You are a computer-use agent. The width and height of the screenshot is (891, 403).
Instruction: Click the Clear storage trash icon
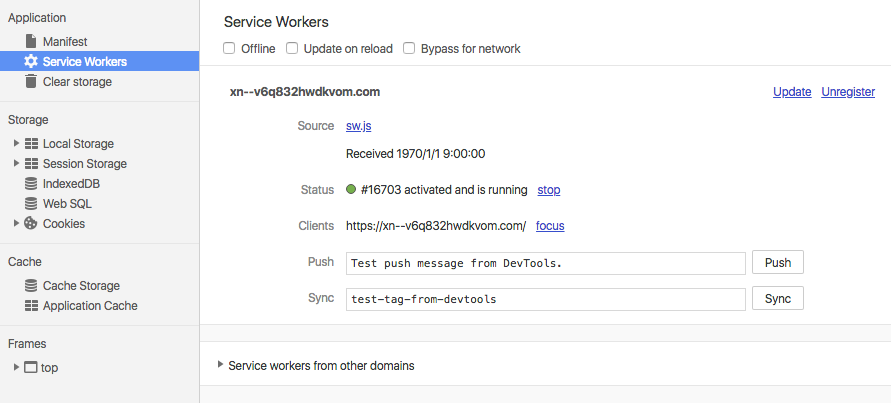tap(31, 81)
